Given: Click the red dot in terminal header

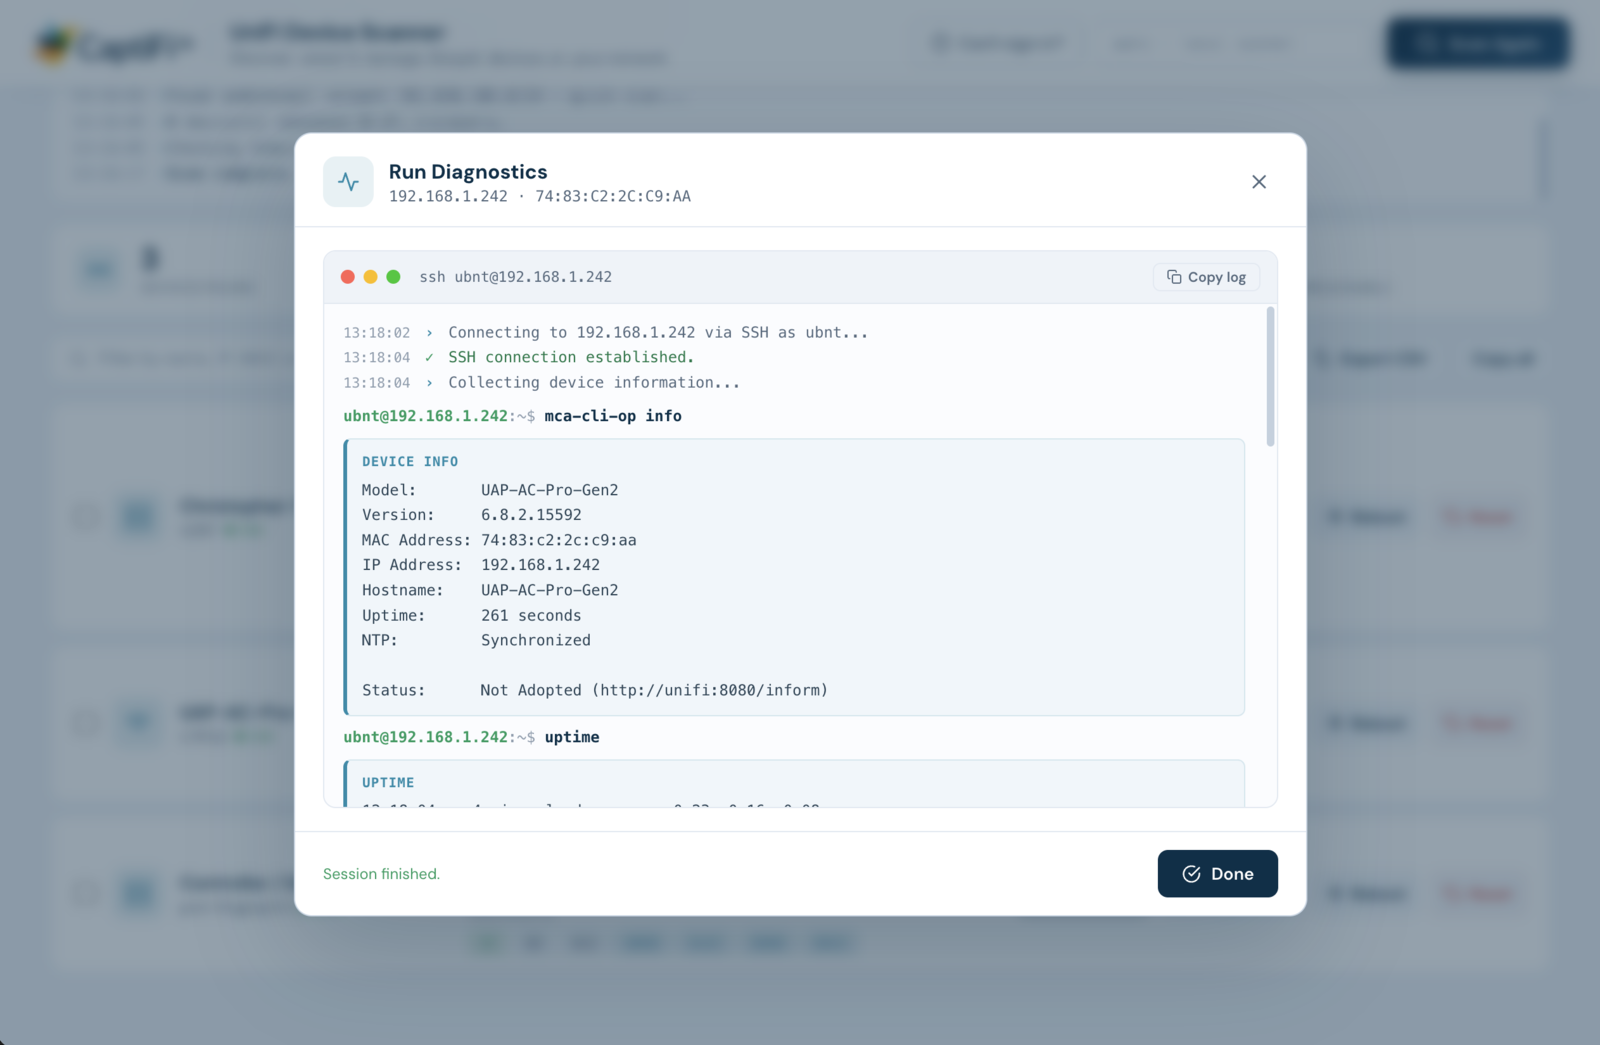Looking at the screenshot, I should pyautogui.click(x=348, y=277).
